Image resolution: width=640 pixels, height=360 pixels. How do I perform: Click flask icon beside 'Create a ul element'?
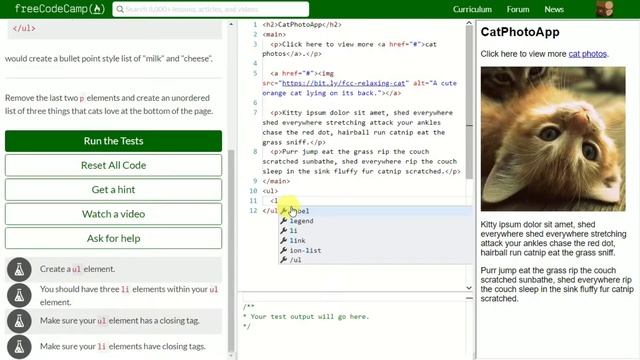19,269
